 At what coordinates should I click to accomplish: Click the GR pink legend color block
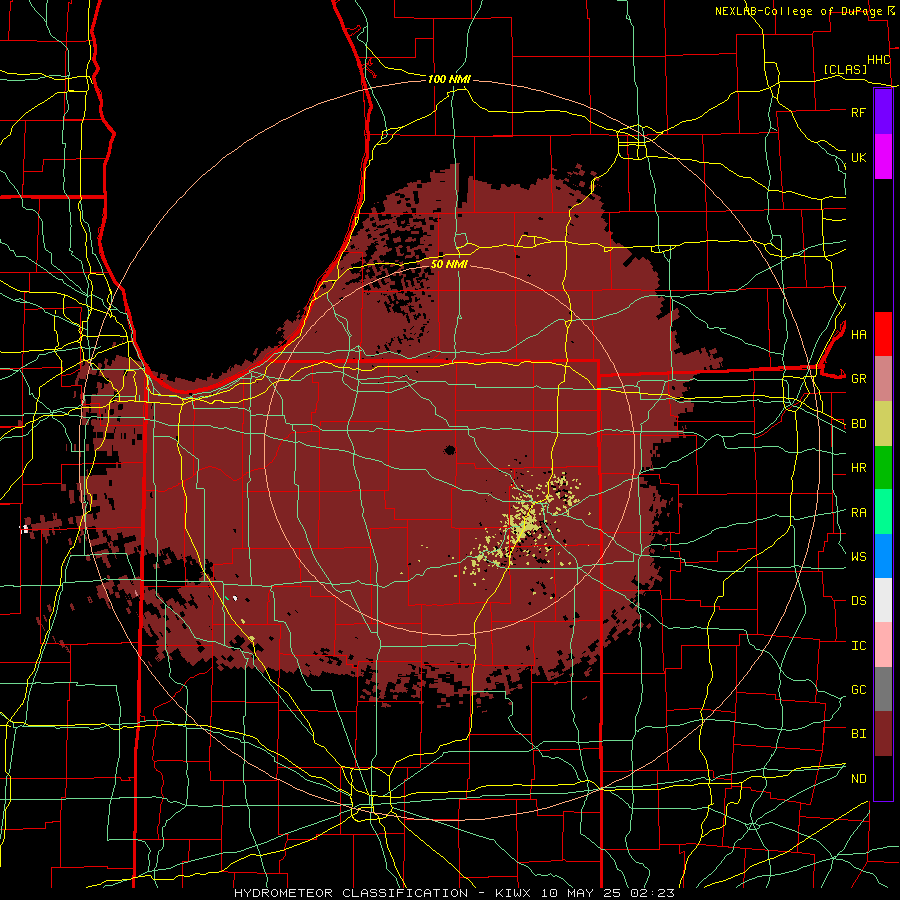pyautogui.click(x=883, y=378)
